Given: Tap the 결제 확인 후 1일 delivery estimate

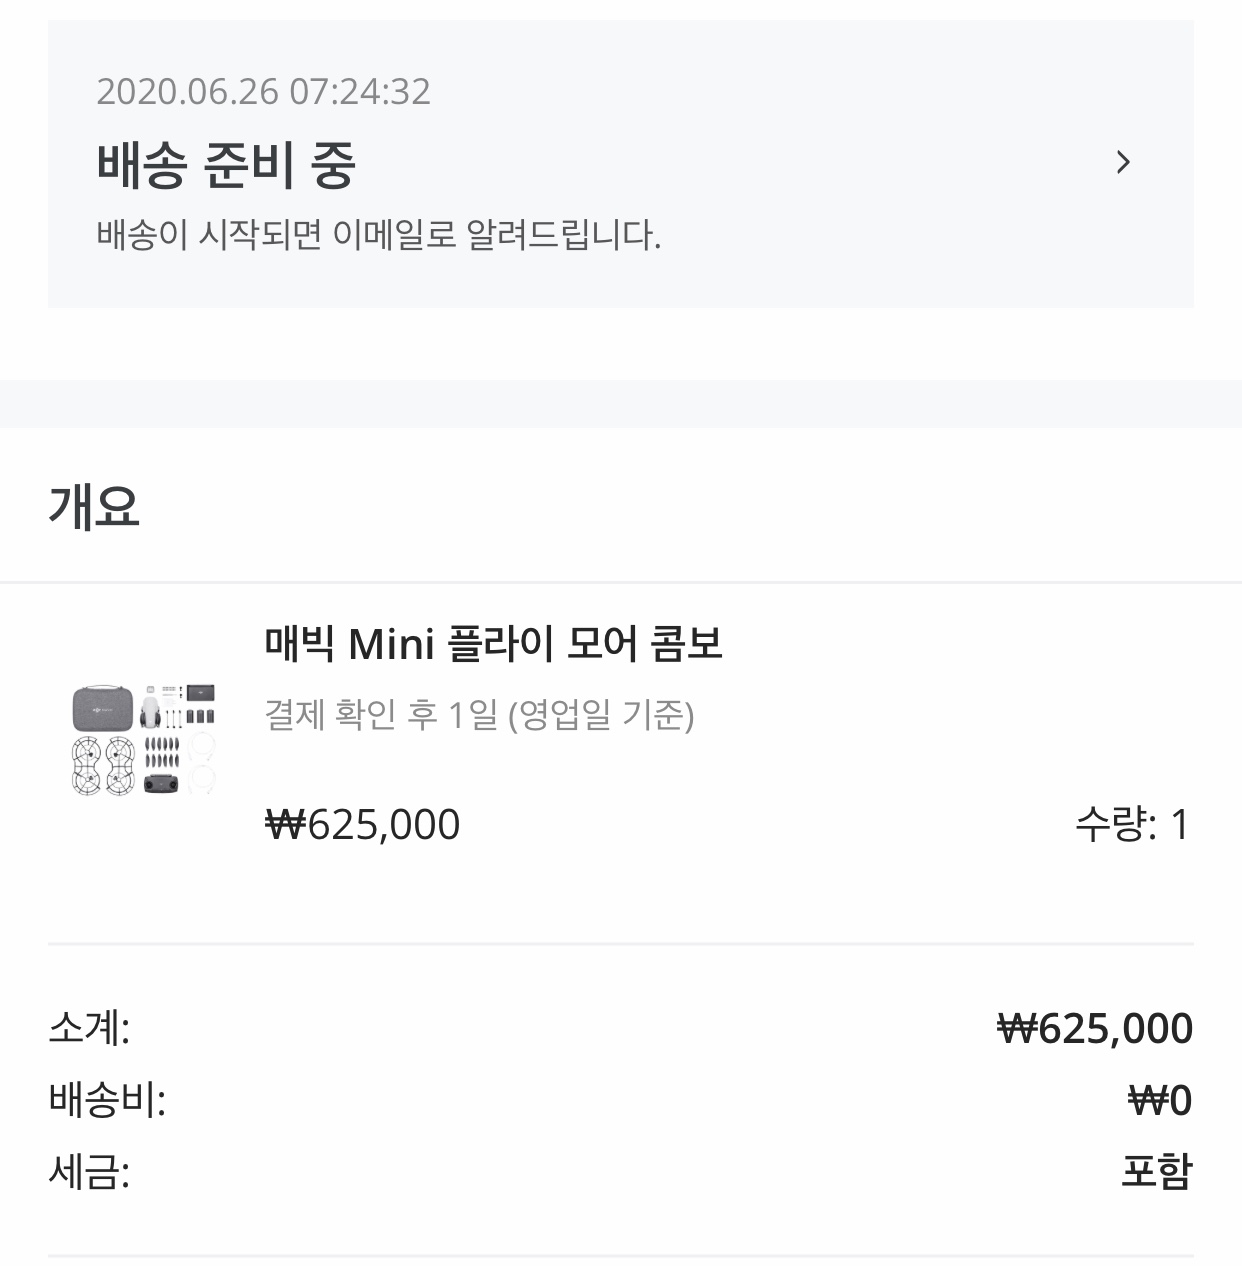Looking at the screenshot, I should tap(479, 715).
